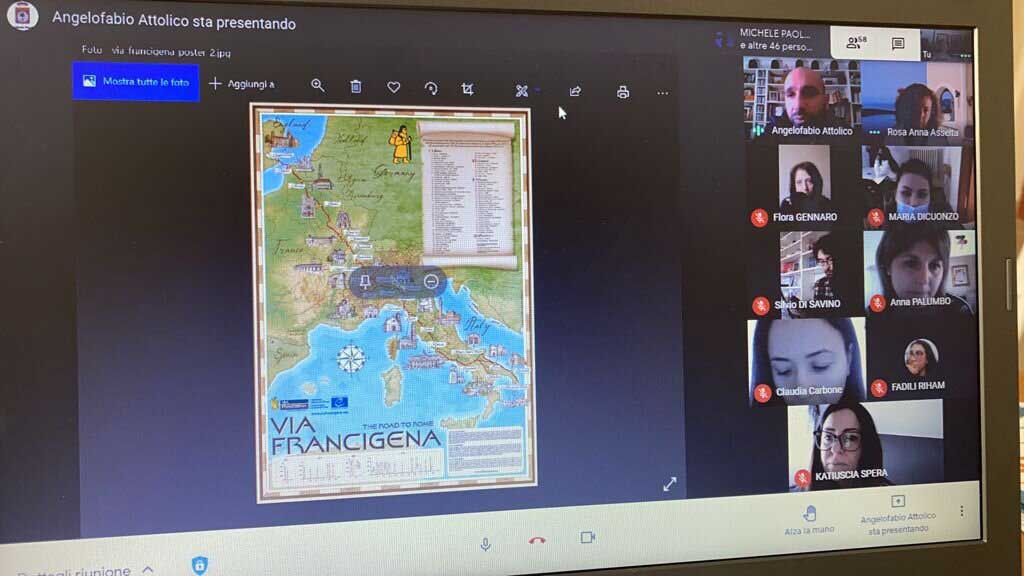Click Mostra tutte le foto button

[x=136, y=82]
